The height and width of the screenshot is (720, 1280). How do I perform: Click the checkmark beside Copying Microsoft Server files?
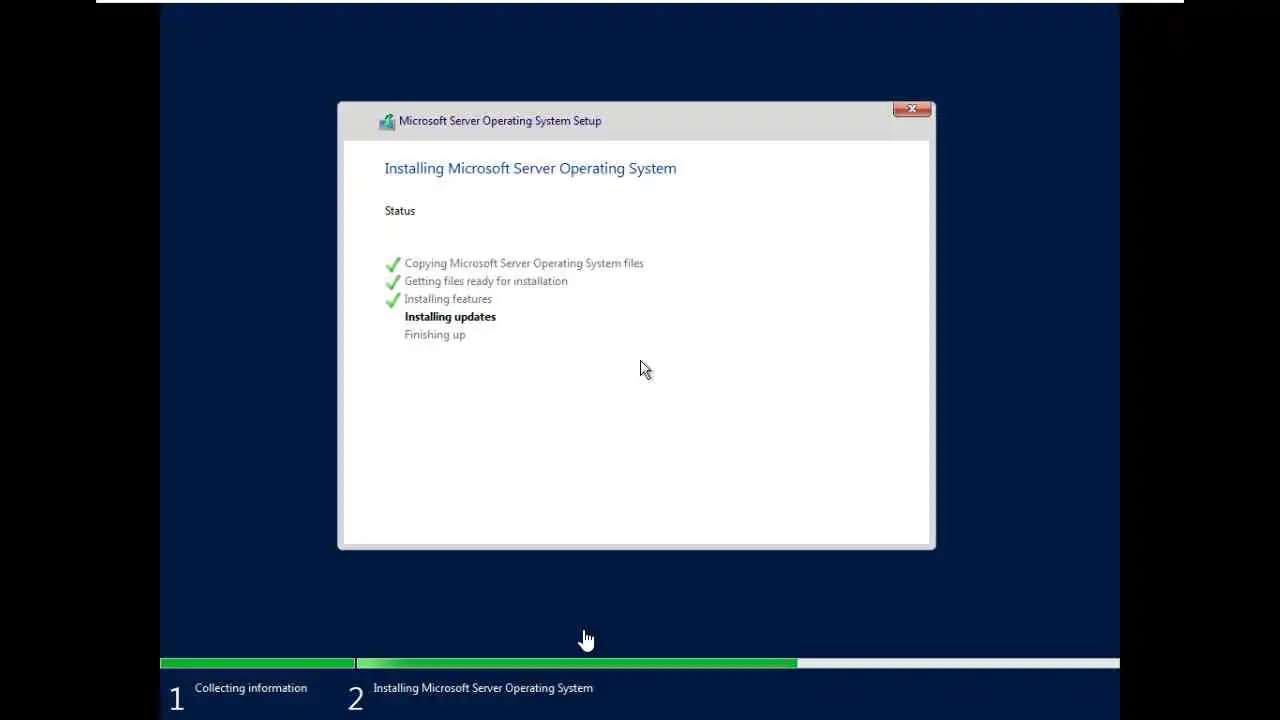pyautogui.click(x=393, y=264)
